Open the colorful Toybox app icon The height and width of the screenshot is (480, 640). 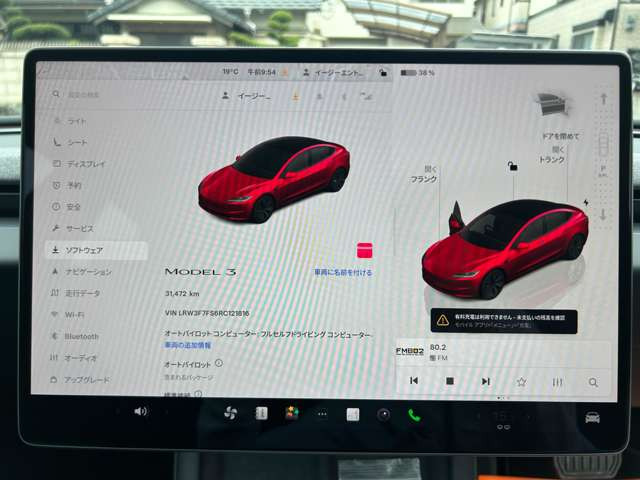(292, 413)
